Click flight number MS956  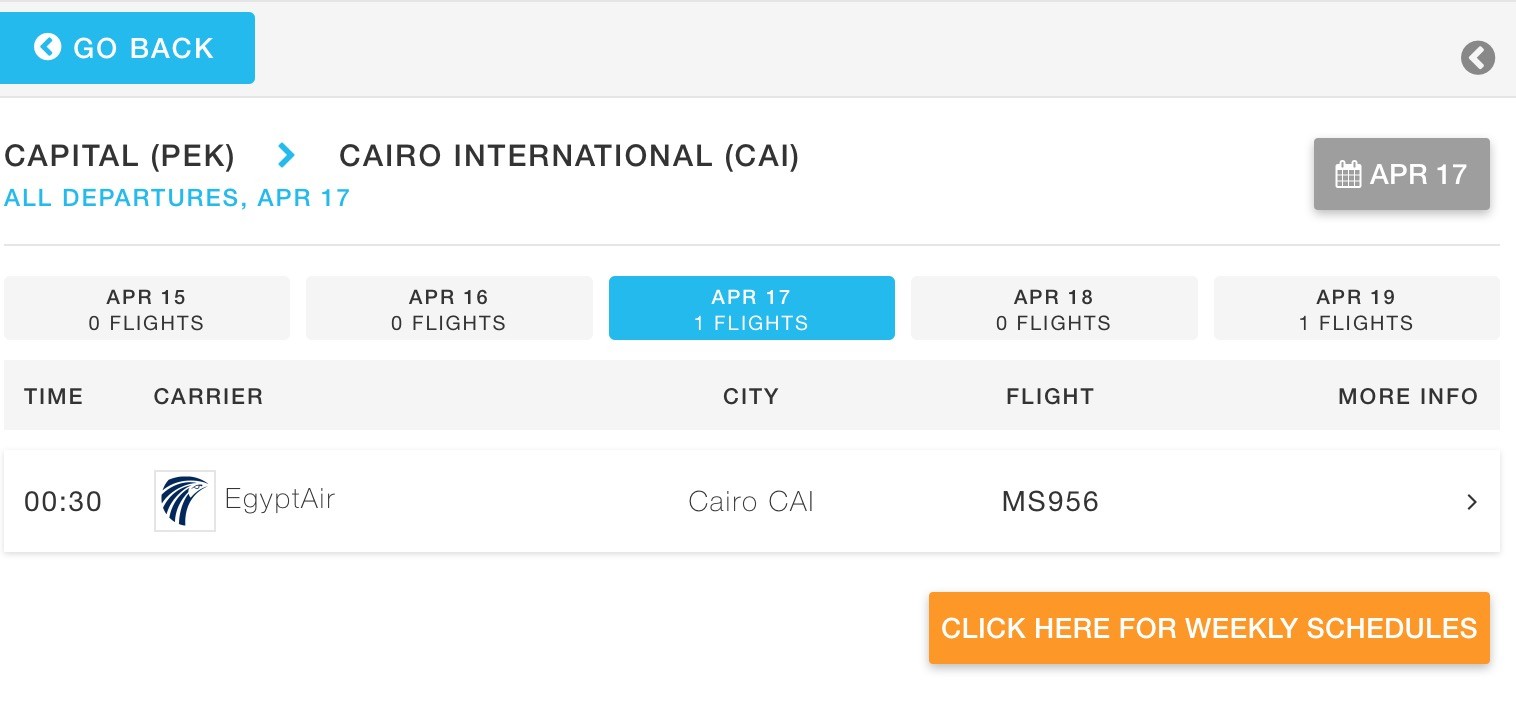tap(1050, 501)
